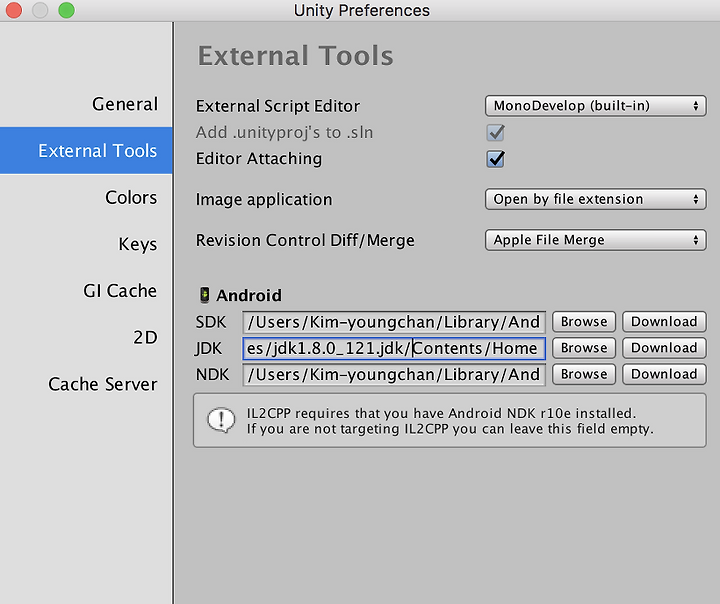Toggle the Editor Attaching checkbox
The image size is (720, 604).
[x=495, y=159]
